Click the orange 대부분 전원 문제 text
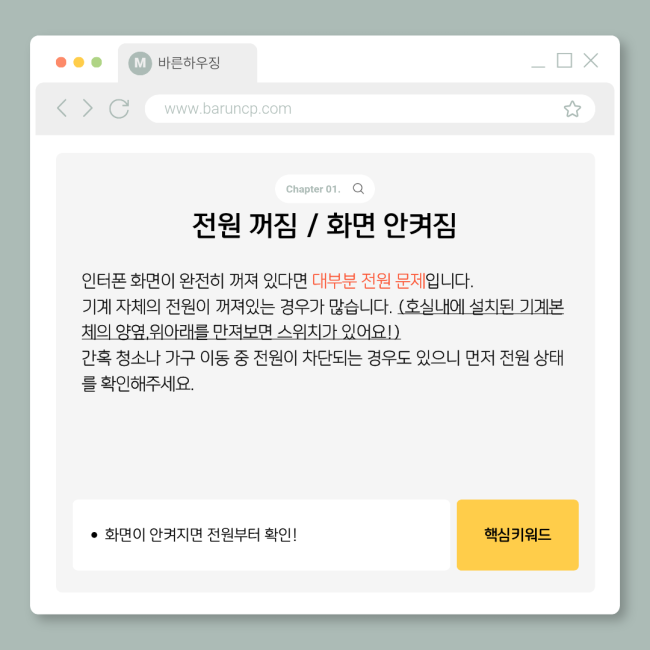This screenshot has width=650, height=650. click(x=369, y=281)
